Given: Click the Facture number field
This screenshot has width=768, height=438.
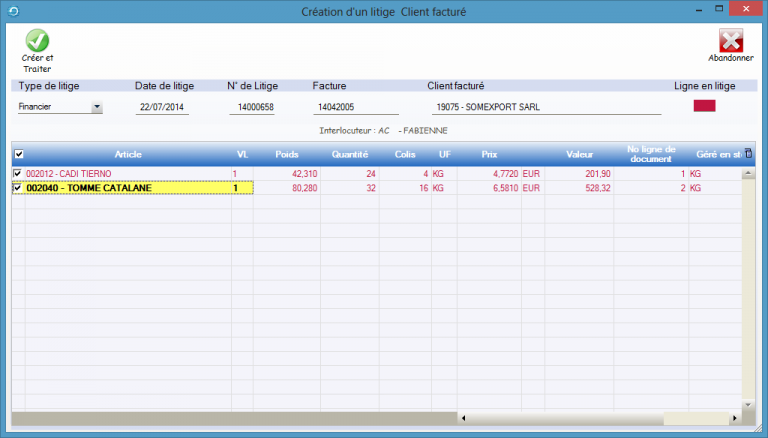Looking at the screenshot, I should coord(354,107).
